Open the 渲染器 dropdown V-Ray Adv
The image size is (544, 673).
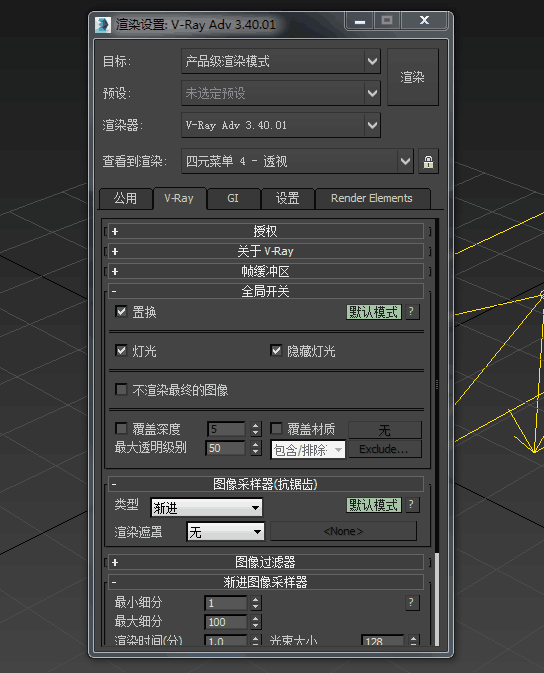pos(281,125)
